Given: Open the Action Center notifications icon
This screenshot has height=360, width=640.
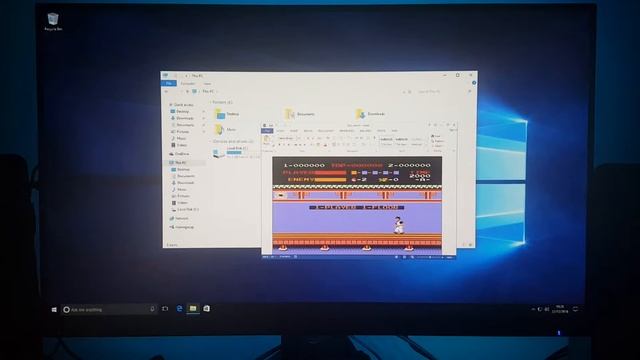Looking at the screenshot, I should click(x=576, y=309).
